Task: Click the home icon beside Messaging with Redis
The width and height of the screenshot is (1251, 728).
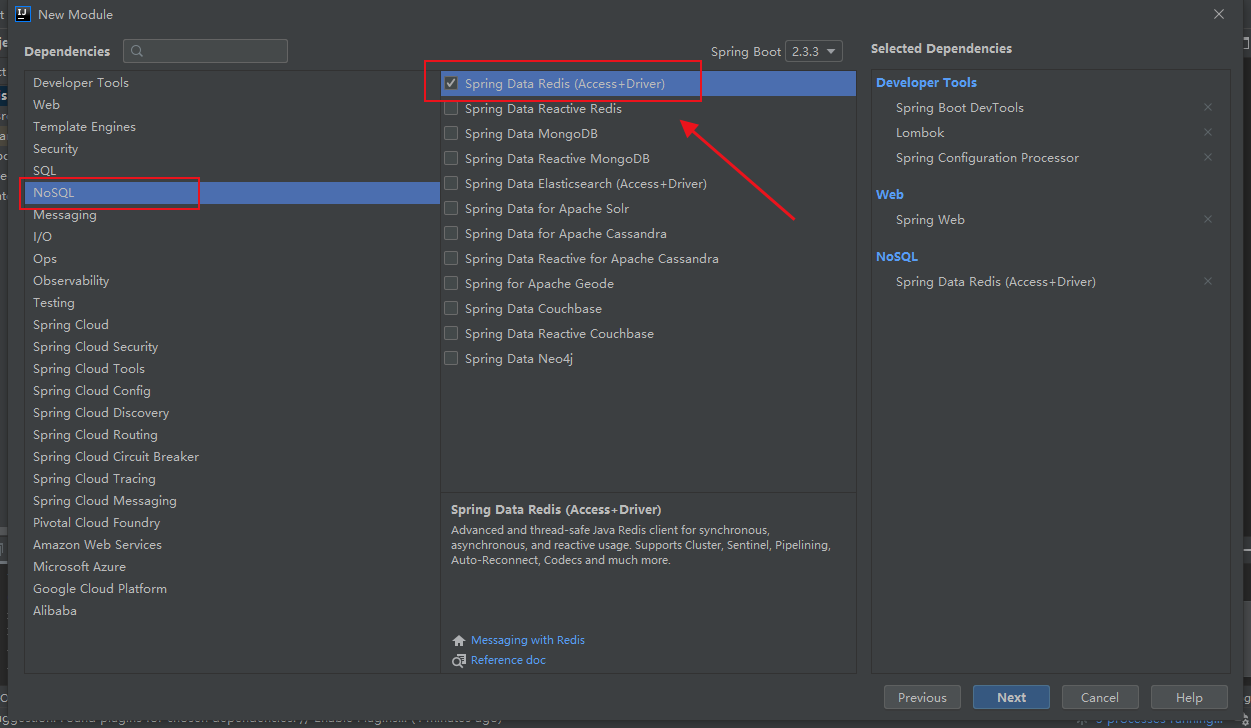Action: tap(459, 640)
